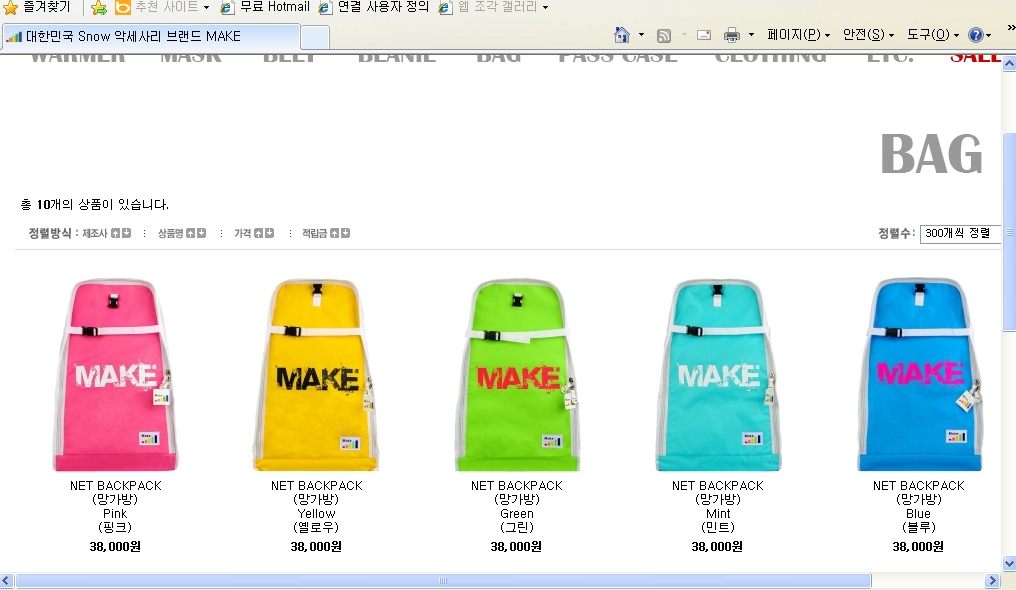This screenshot has width=1016, height=590.
Task: Open the 무료 Hotmail favorites link
Action: click(x=265, y=7)
